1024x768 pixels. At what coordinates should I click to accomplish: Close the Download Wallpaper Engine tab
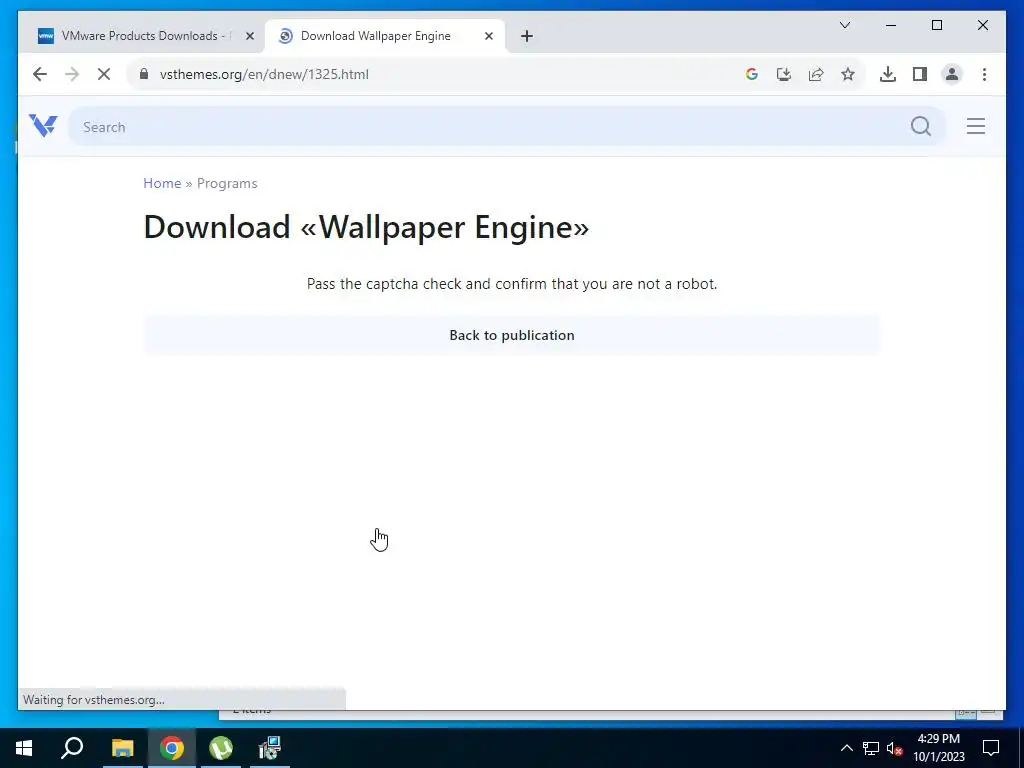[488, 36]
